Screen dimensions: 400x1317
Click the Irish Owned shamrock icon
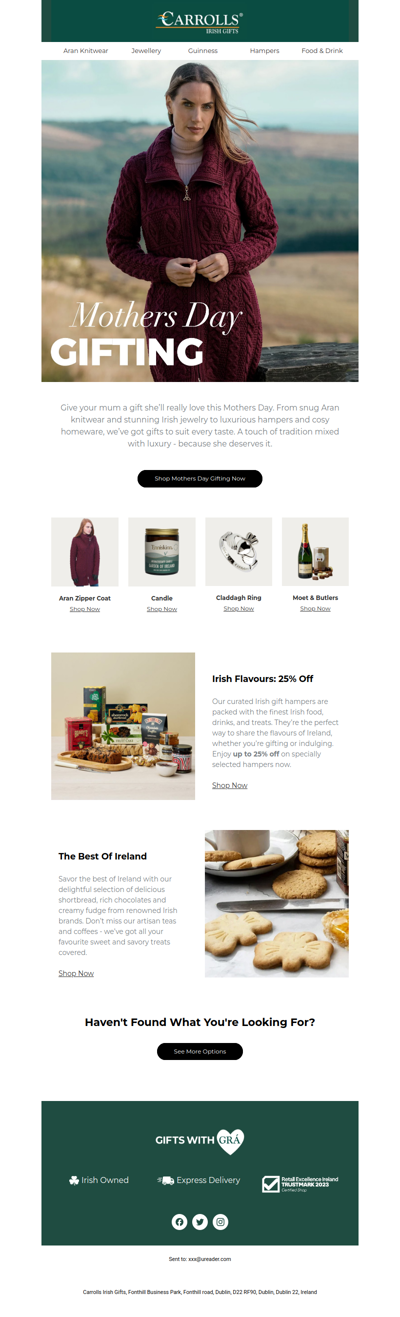pyautogui.click(x=74, y=1180)
